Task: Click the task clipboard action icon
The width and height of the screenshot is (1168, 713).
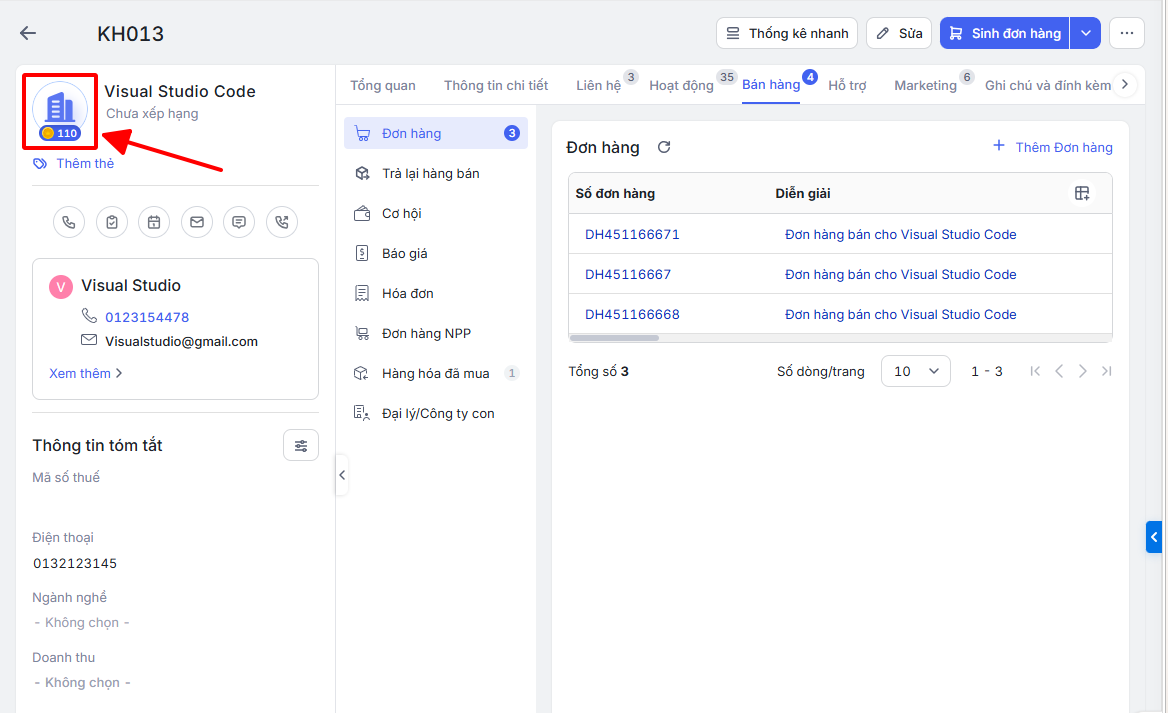Action: tap(112, 222)
